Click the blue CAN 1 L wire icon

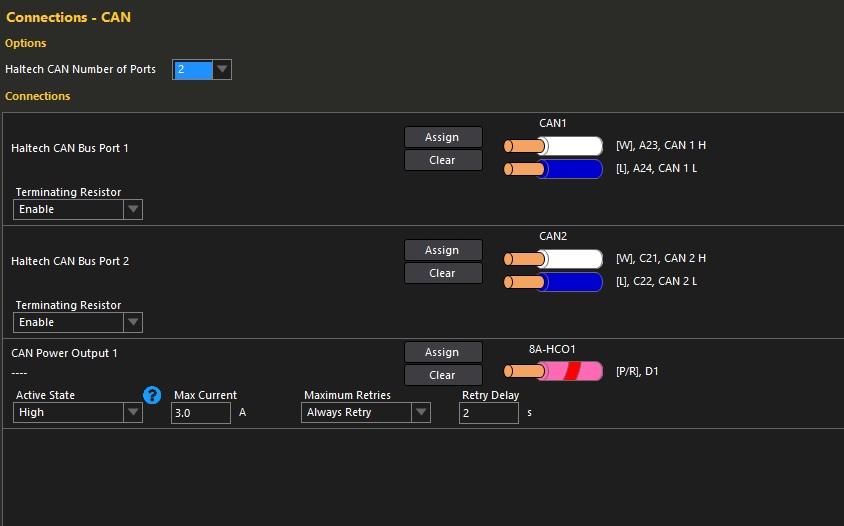point(553,169)
